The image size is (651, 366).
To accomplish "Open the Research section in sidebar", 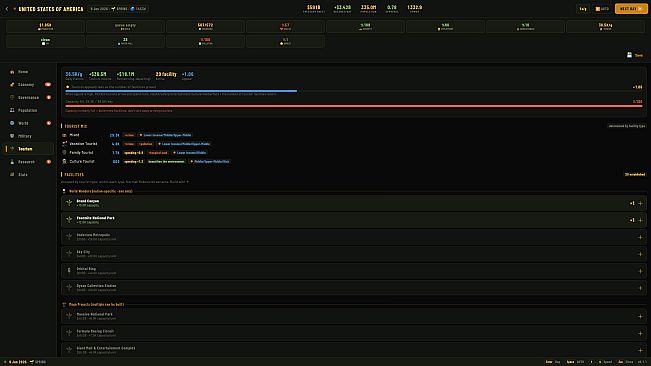I will (29, 162).
